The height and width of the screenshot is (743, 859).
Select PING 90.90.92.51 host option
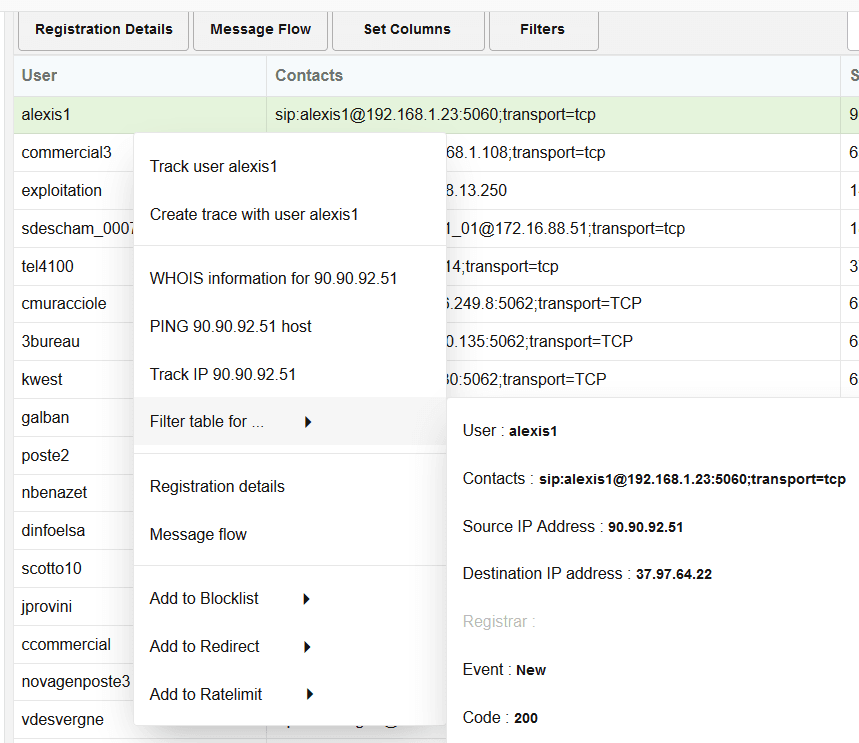coord(231,326)
